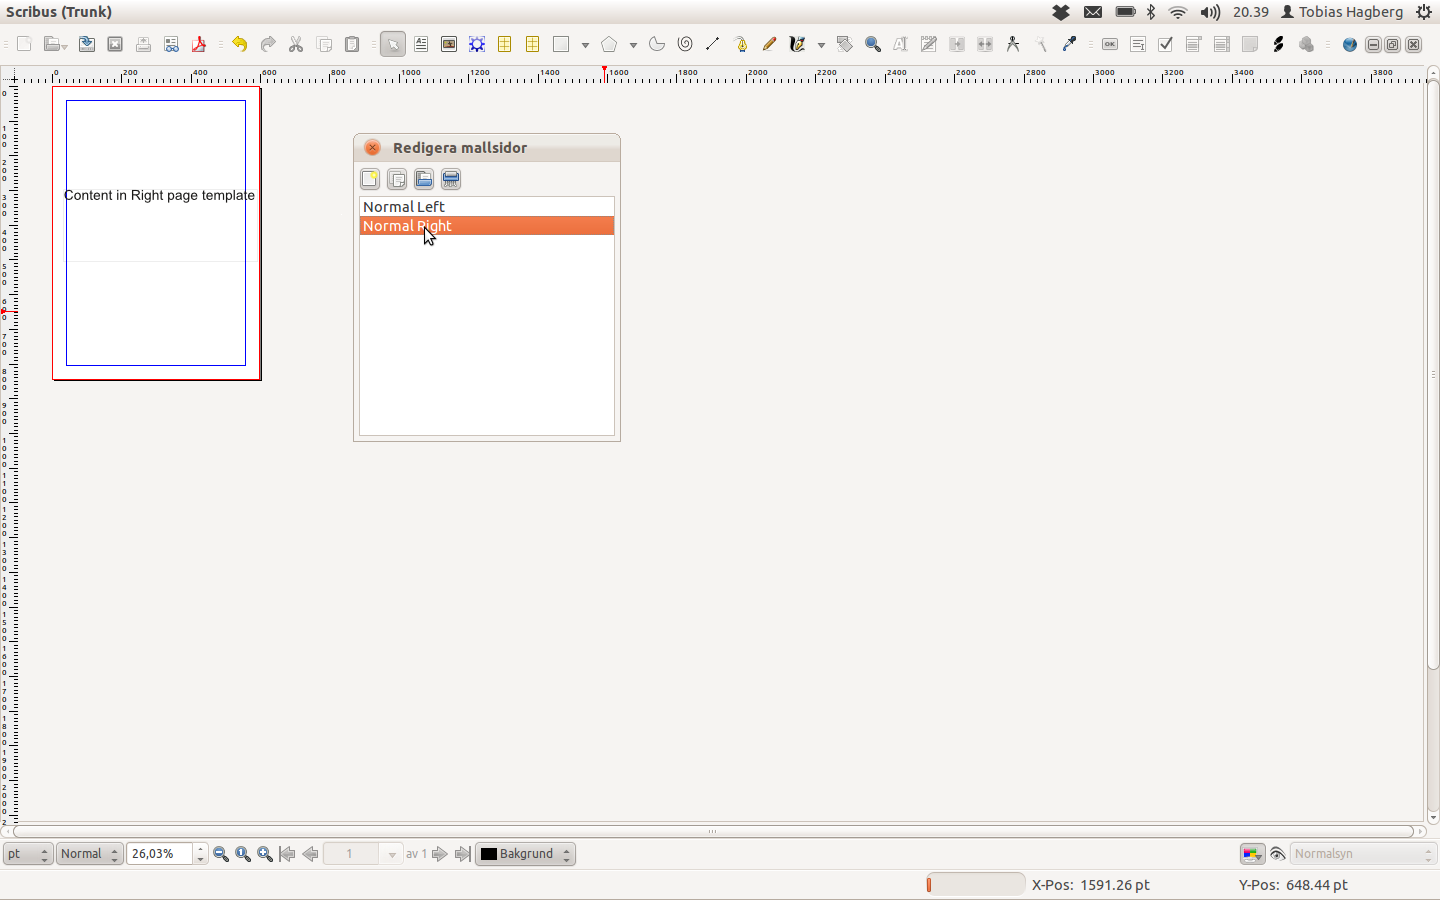
Task: Insert a PDF checkbox field
Action: [1165, 44]
